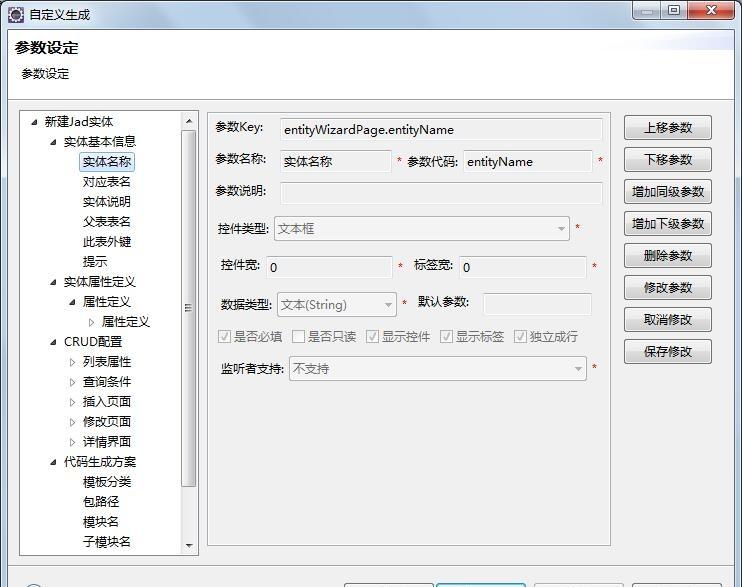Click the 参数说明 input field

[x=441, y=193]
